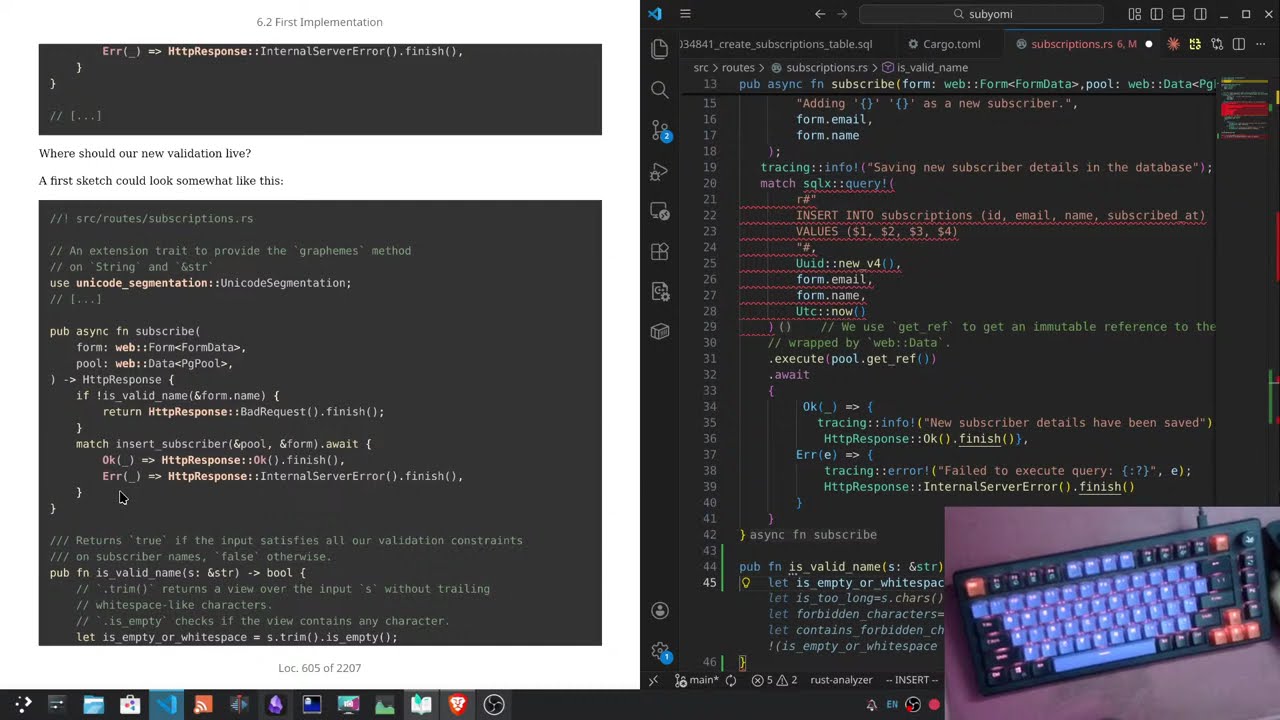Click 'Loc. 605 of 2207' in ebook reader
This screenshot has height=720, width=1280.
[x=320, y=668]
